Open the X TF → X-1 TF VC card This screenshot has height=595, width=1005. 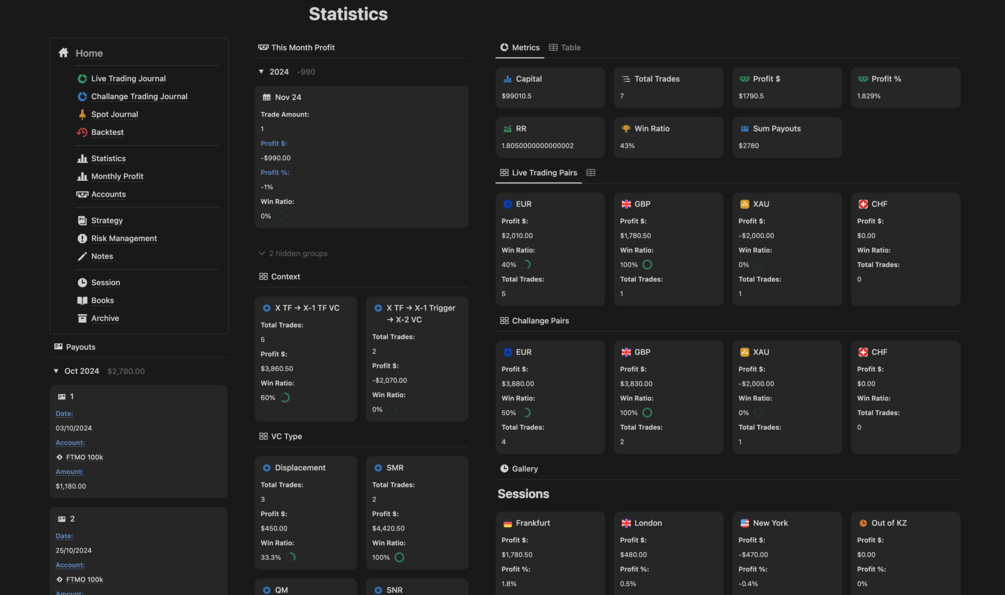click(306, 358)
